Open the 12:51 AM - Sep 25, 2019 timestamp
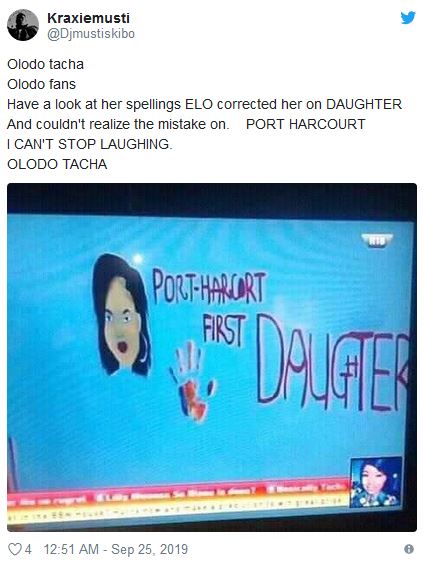The width and height of the screenshot is (424, 563). click(x=116, y=549)
